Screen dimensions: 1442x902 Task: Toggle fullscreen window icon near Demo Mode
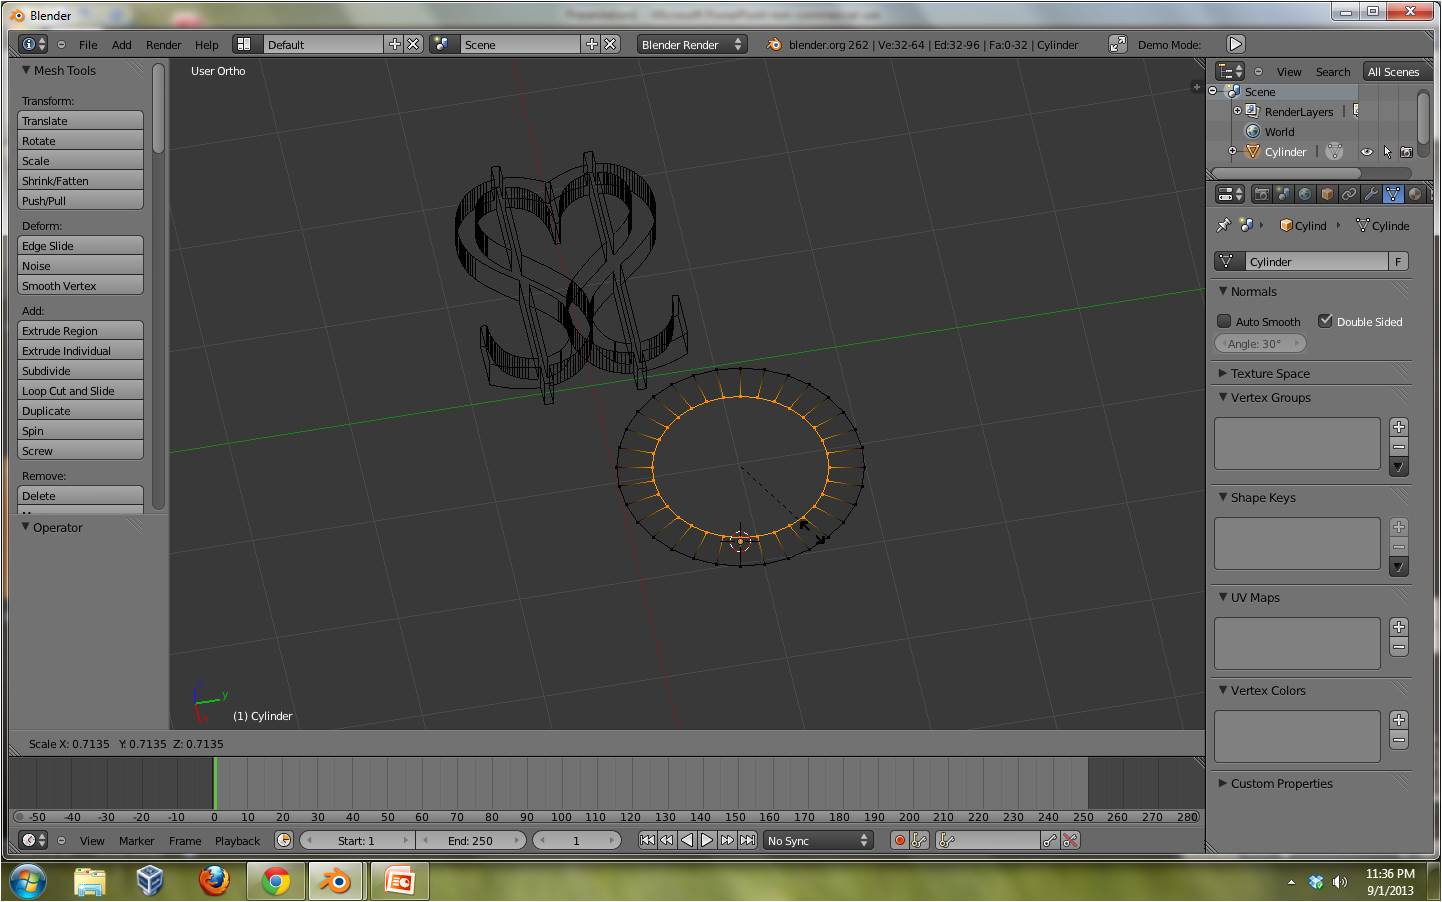[x=1117, y=44]
